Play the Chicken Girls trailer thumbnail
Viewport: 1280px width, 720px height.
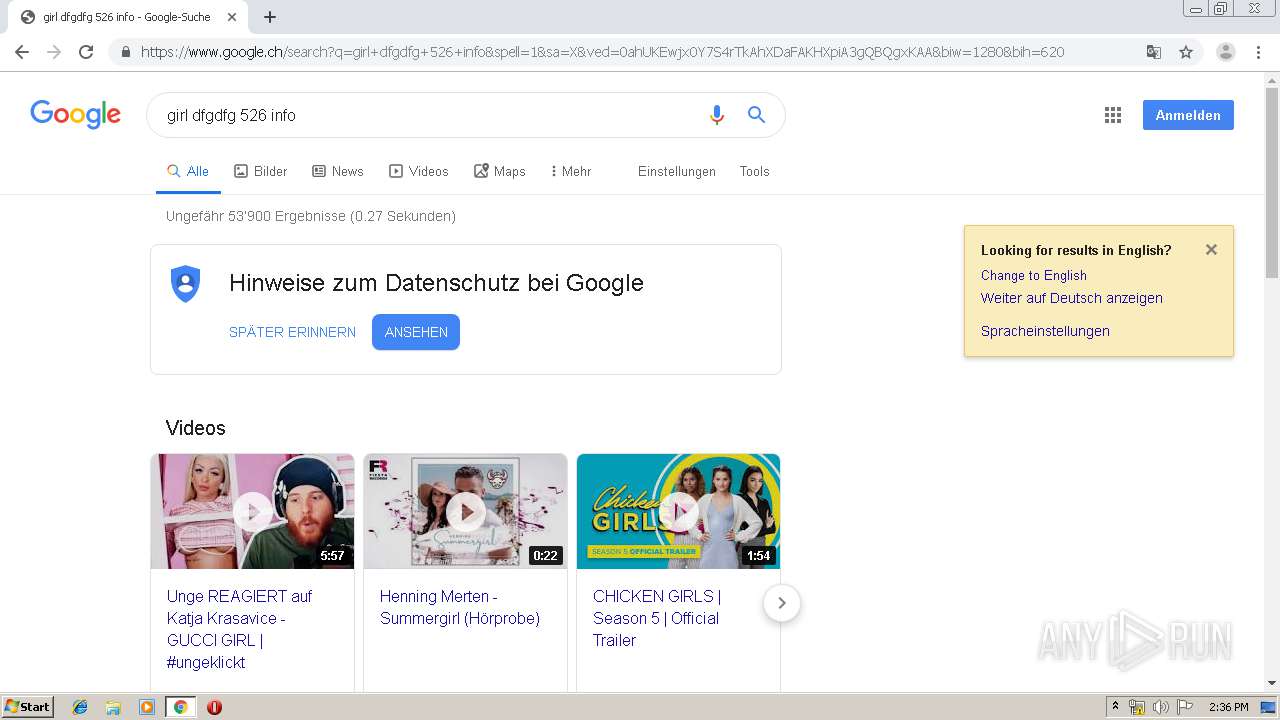[678, 511]
